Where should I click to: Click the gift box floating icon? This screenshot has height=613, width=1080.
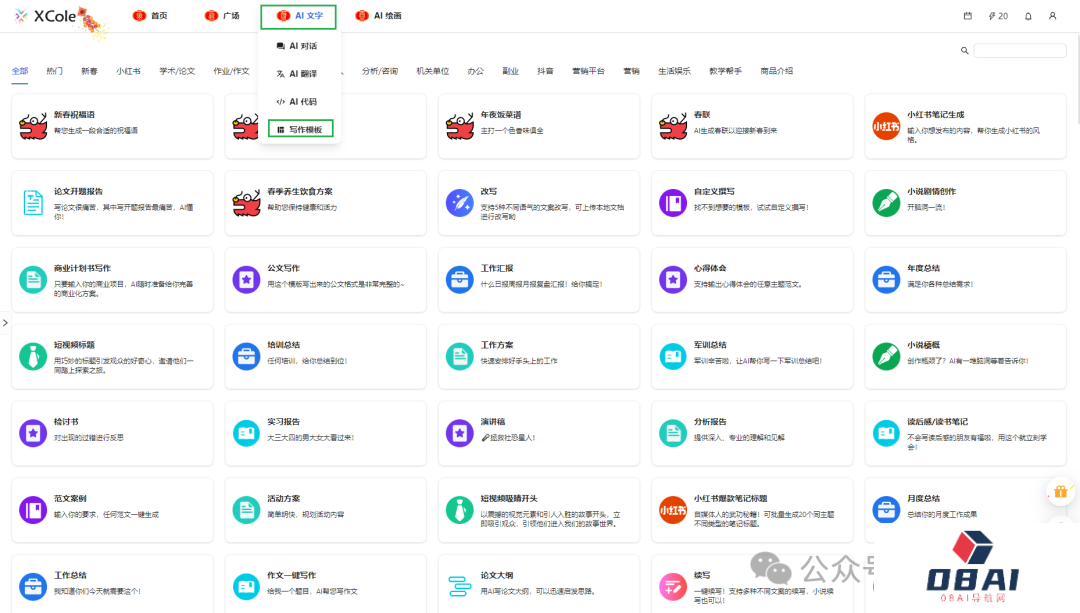1058,492
